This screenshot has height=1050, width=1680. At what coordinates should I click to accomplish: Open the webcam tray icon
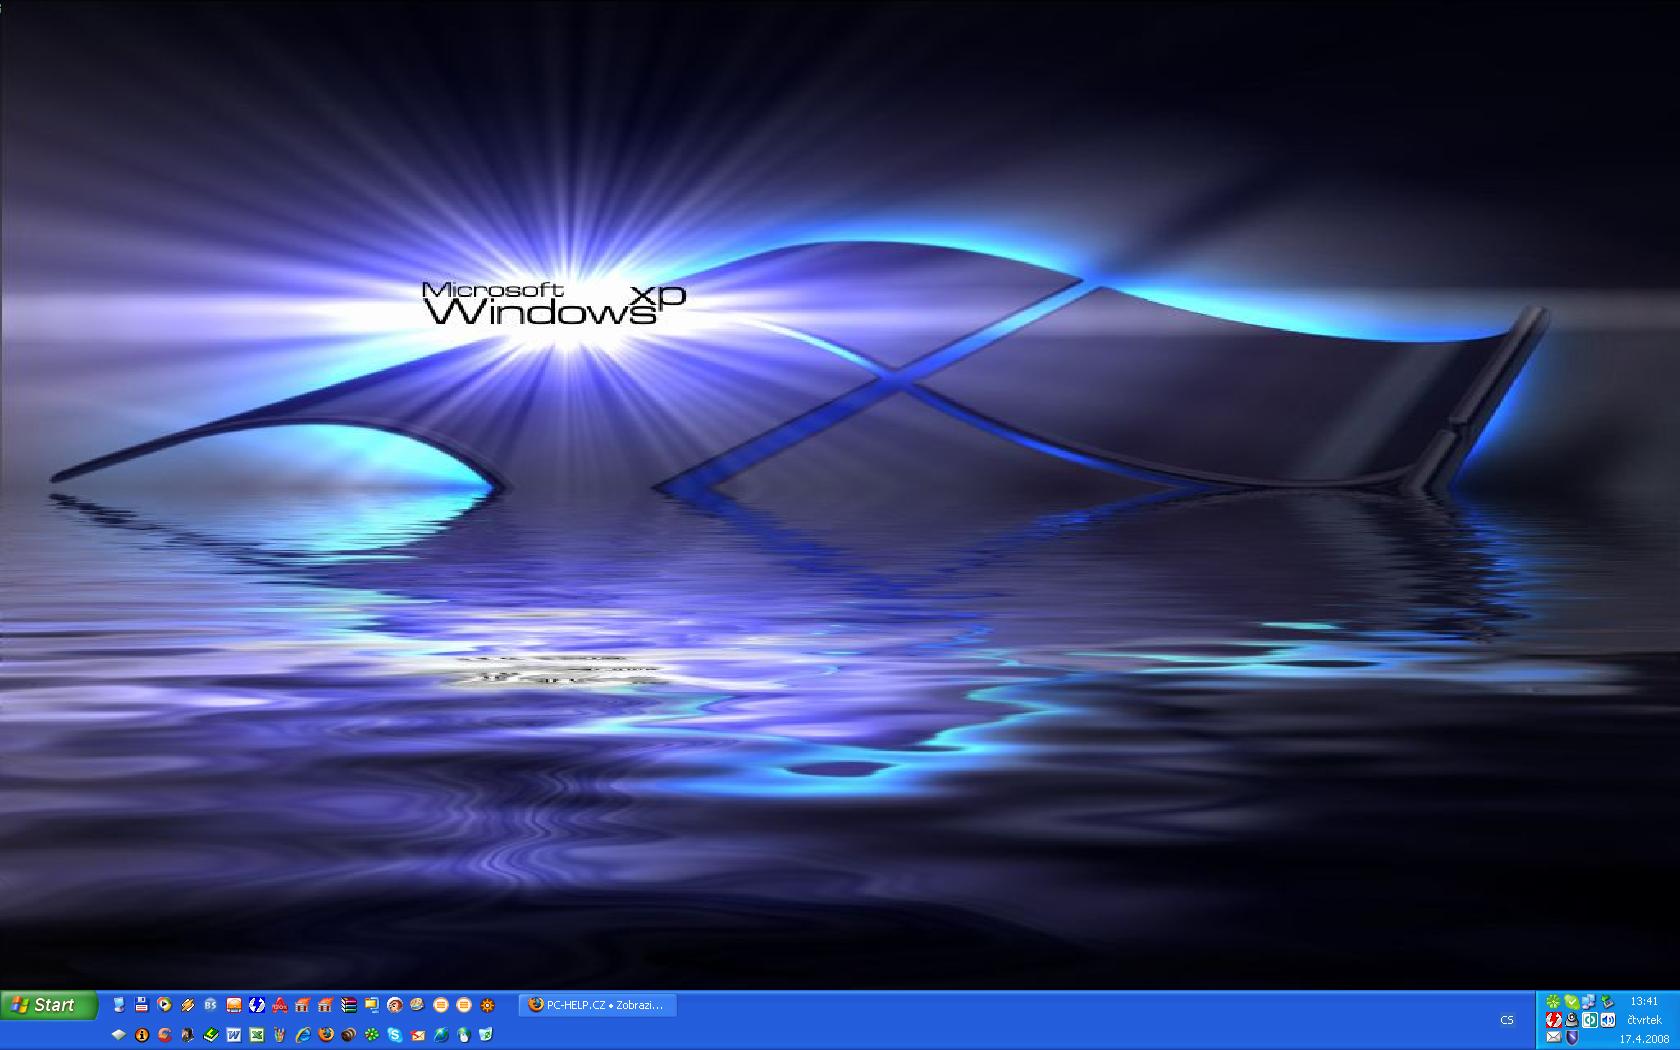(x=1572, y=1020)
